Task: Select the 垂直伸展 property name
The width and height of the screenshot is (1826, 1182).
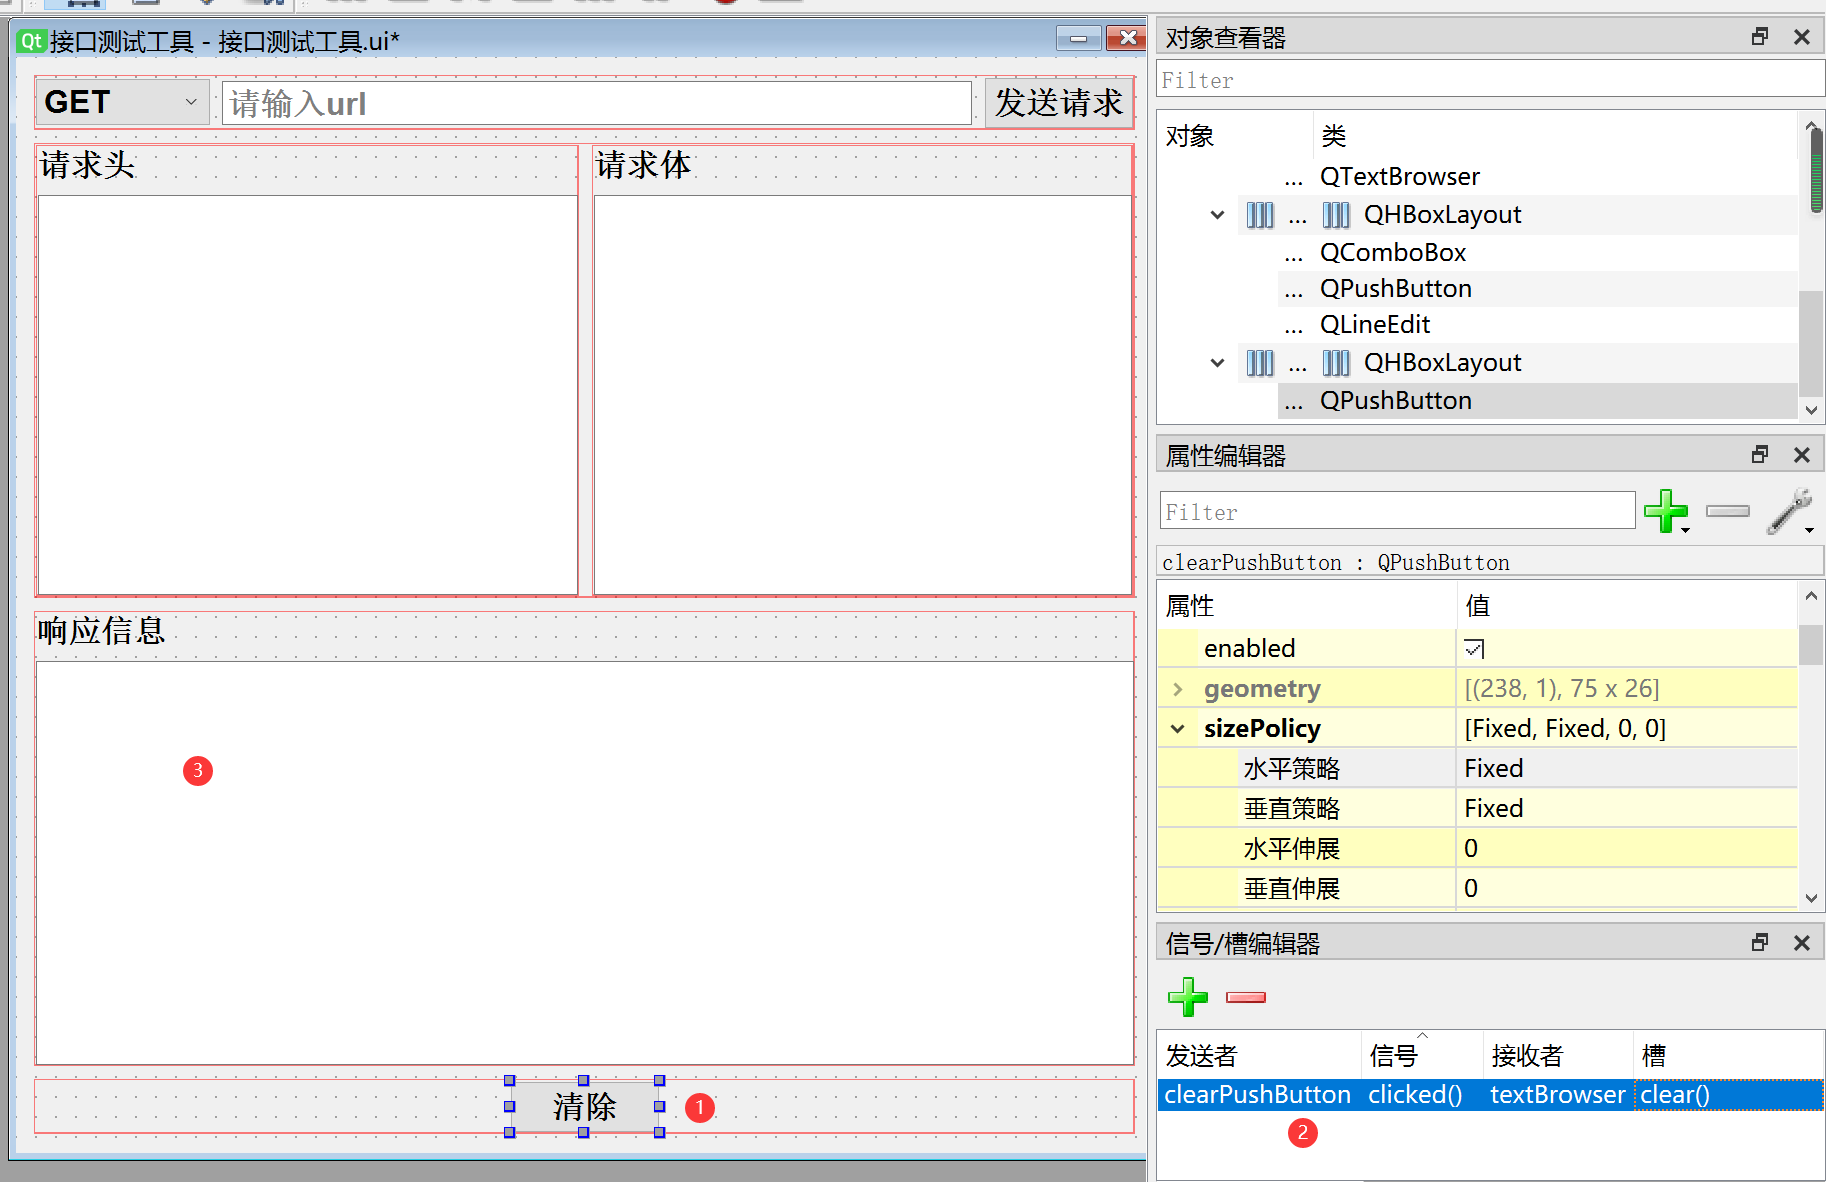Action: 1291,889
